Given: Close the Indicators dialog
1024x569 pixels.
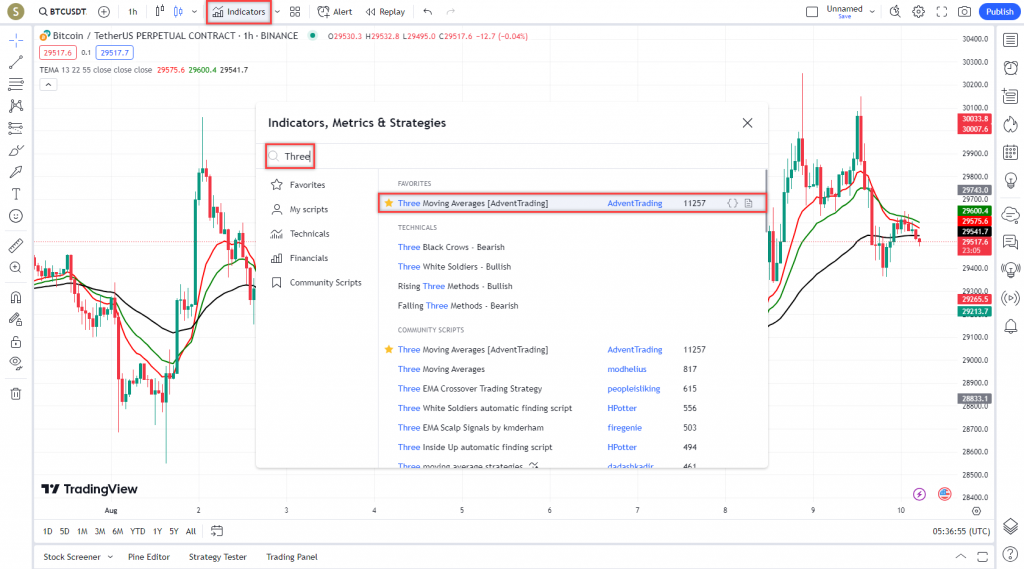Looking at the screenshot, I should point(747,123).
